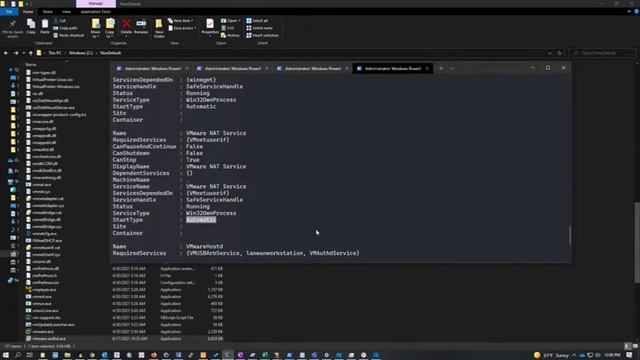
Task: Click Select none in the ribbon
Action: tap(259, 28)
